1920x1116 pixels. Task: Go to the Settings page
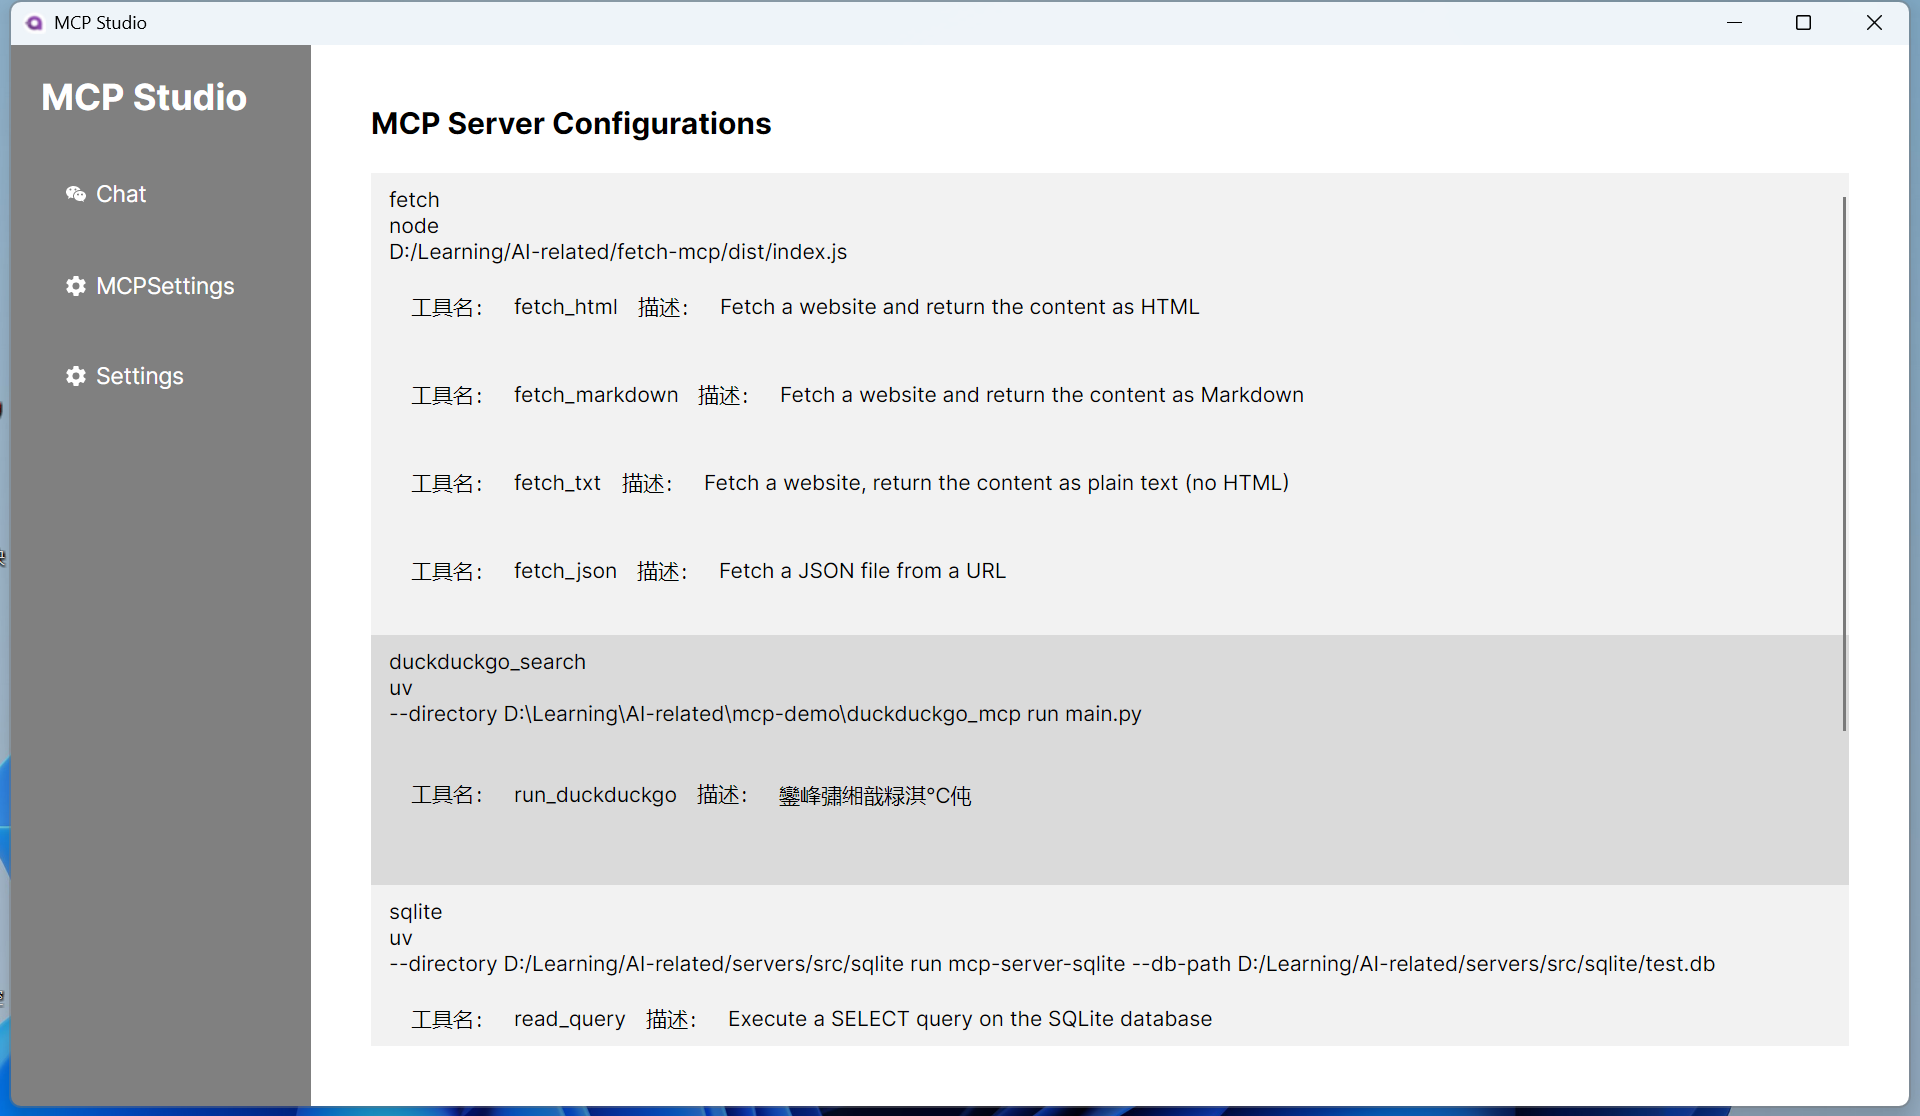click(x=139, y=376)
